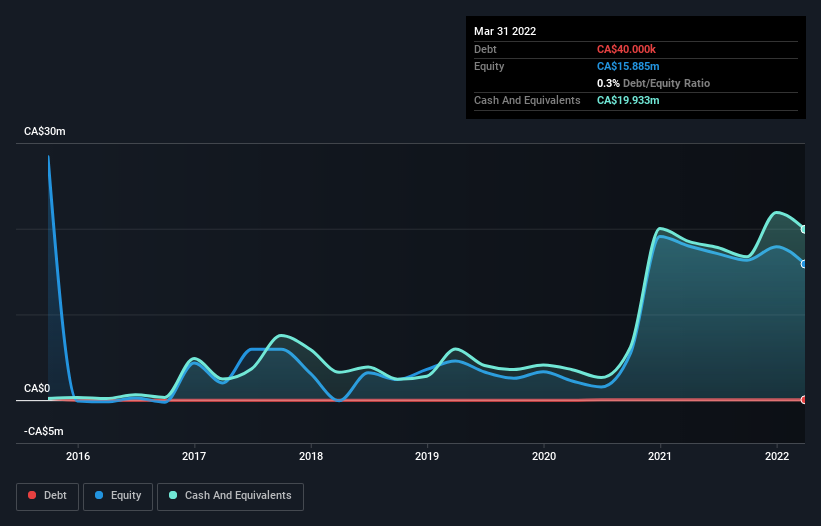The height and width of the screenshot is (526, 821).
Task: Click the CA$0 y-axis label
Action: (37, 388)
